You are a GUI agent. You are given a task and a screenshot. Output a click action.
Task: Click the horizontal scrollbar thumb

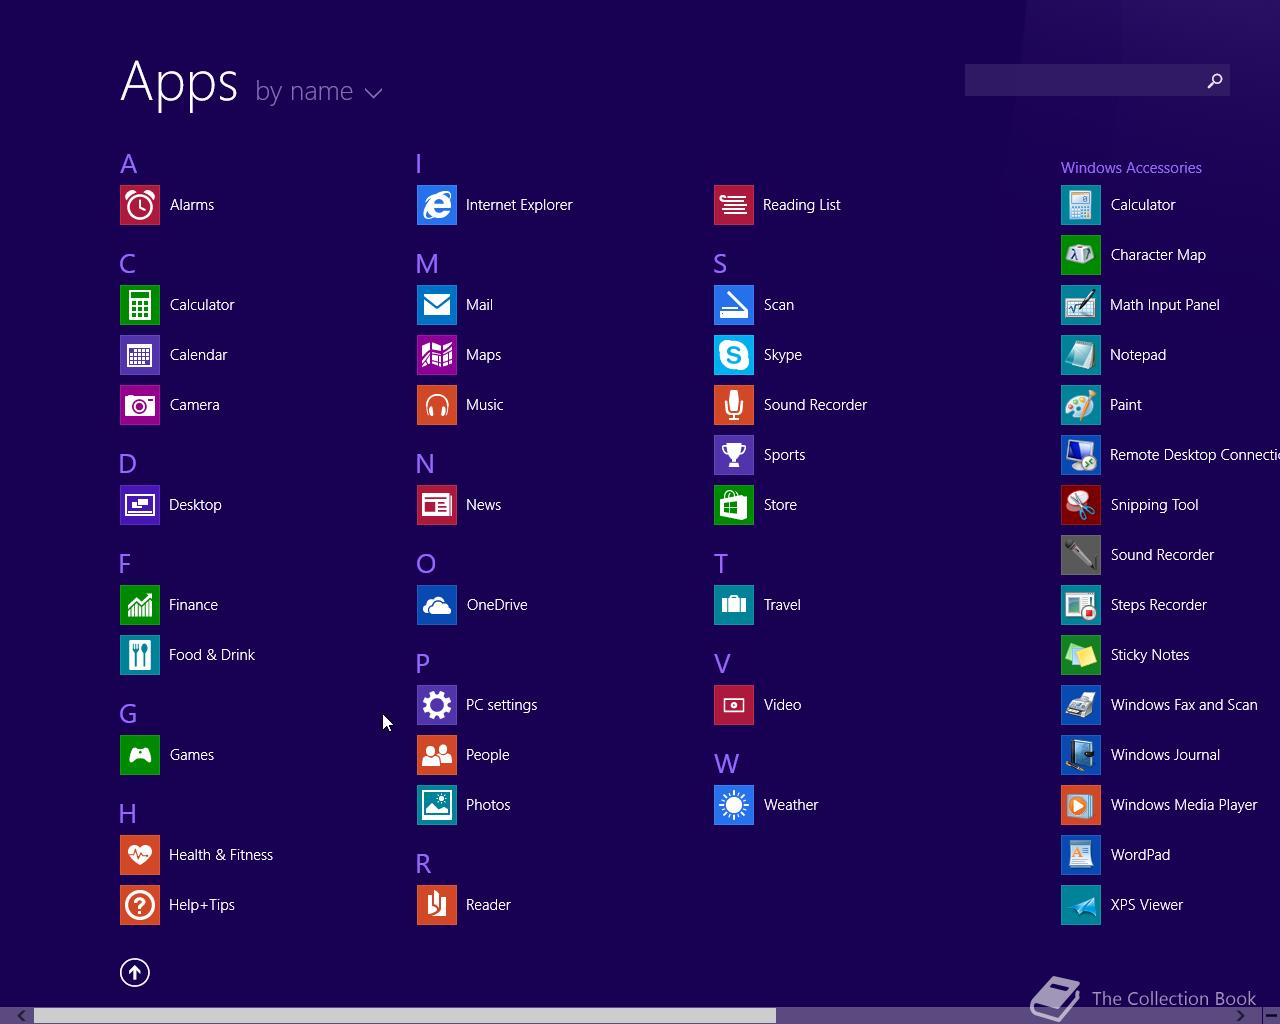click(405, 1016)
